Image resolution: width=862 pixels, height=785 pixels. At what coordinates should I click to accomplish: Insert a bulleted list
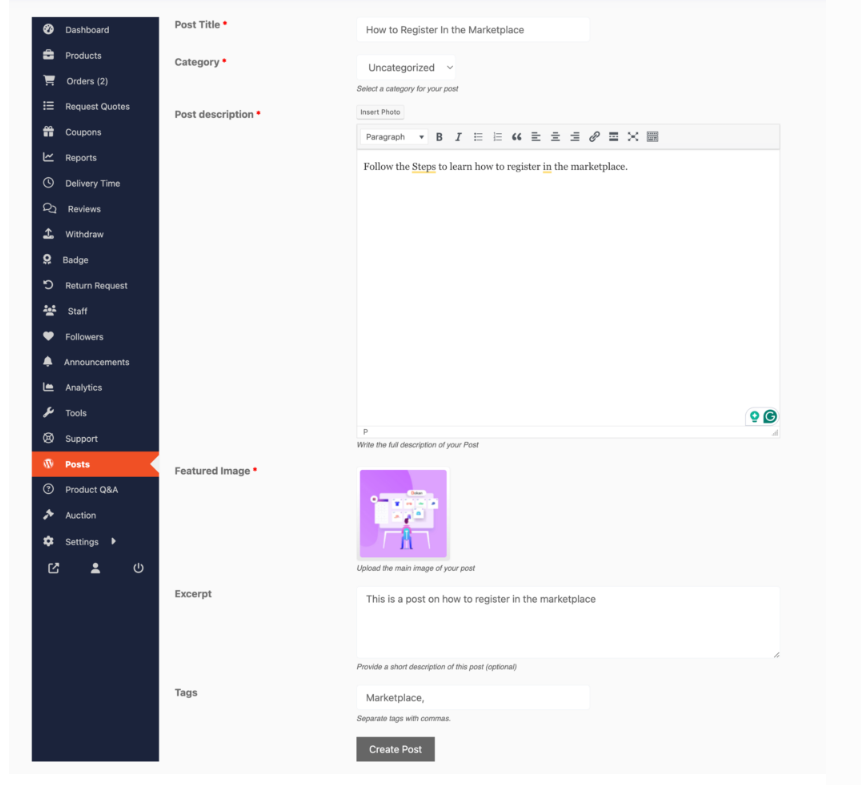(x=478, y=137)
